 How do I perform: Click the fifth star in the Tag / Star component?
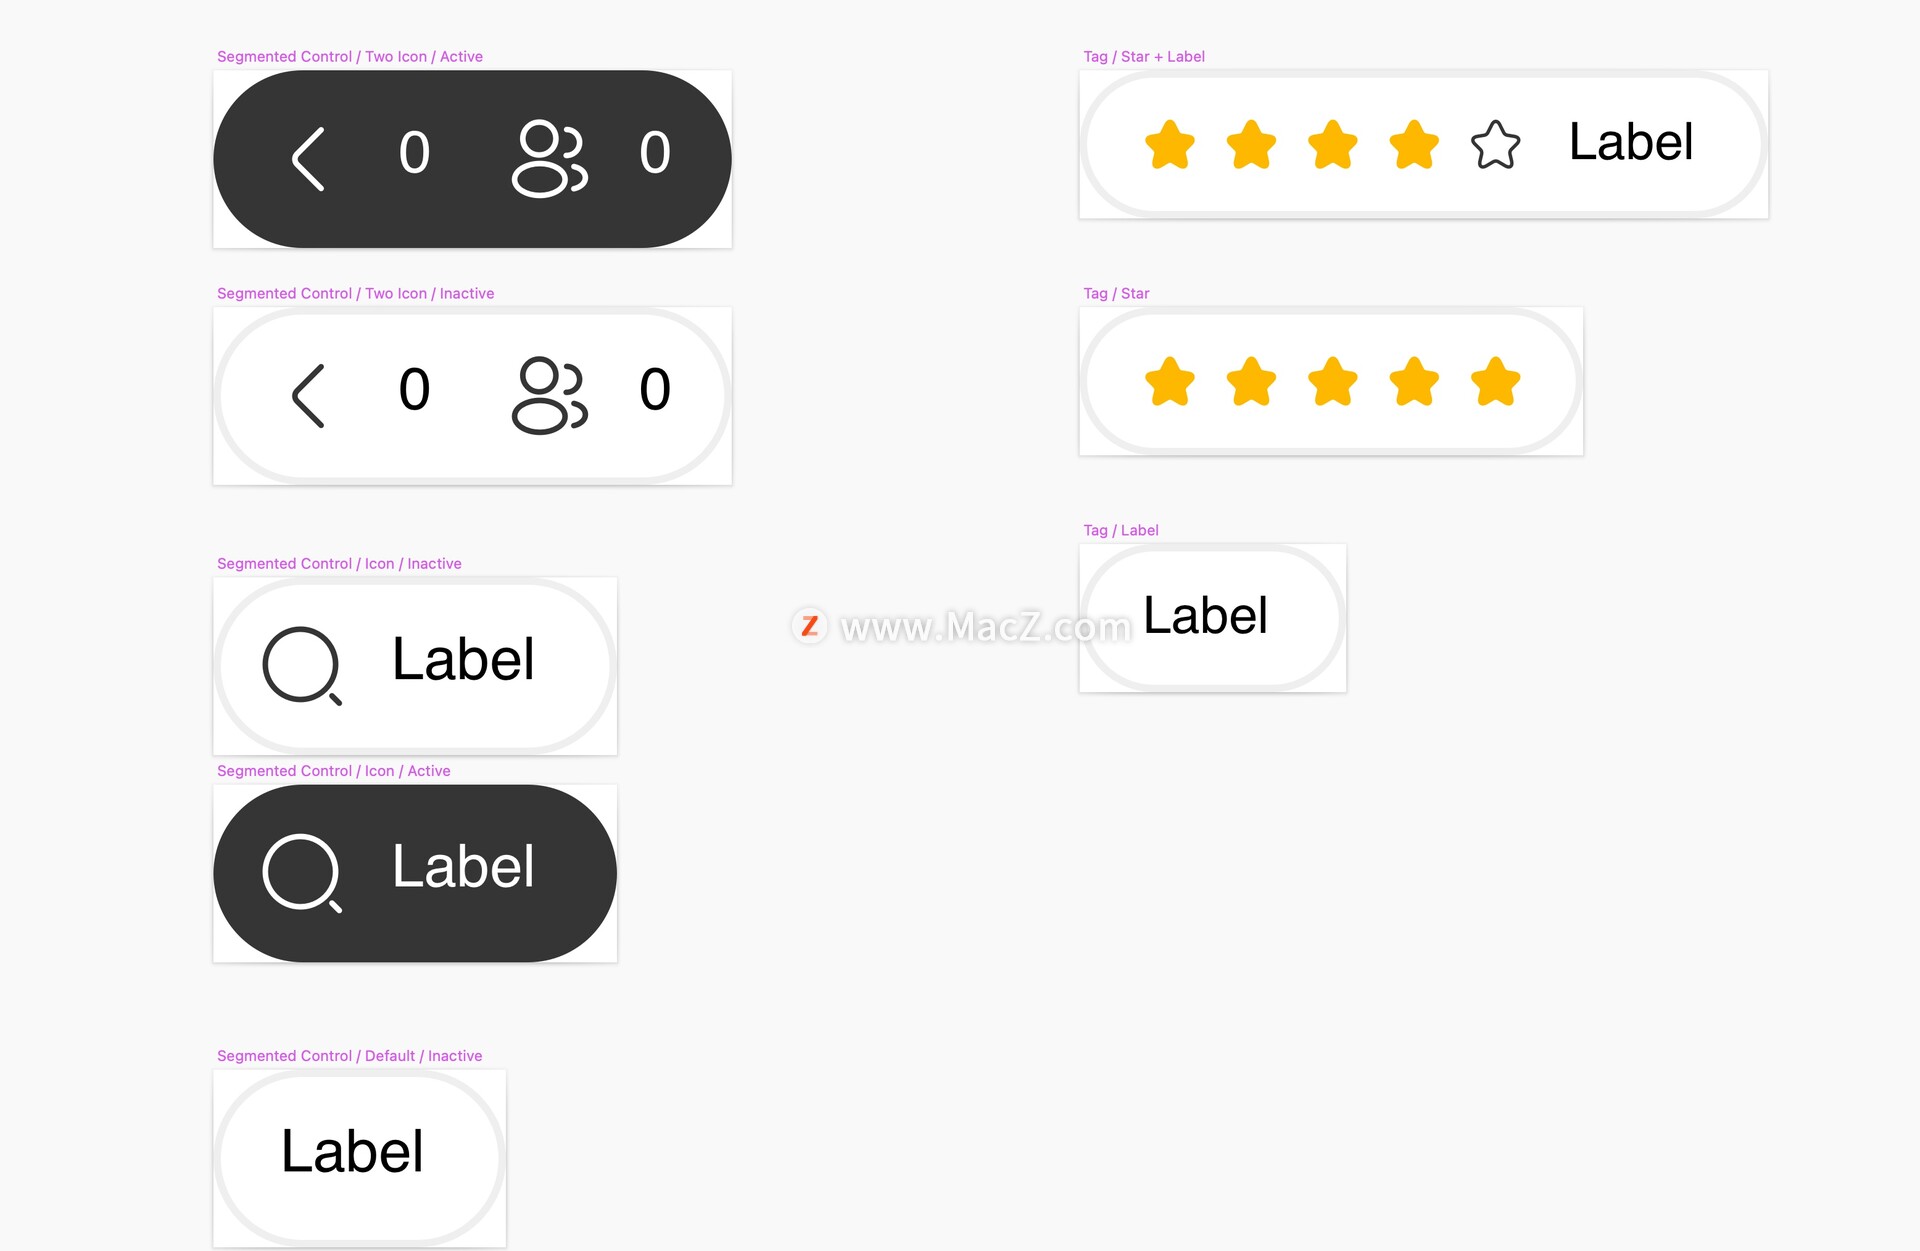[x=1495, y=381]
